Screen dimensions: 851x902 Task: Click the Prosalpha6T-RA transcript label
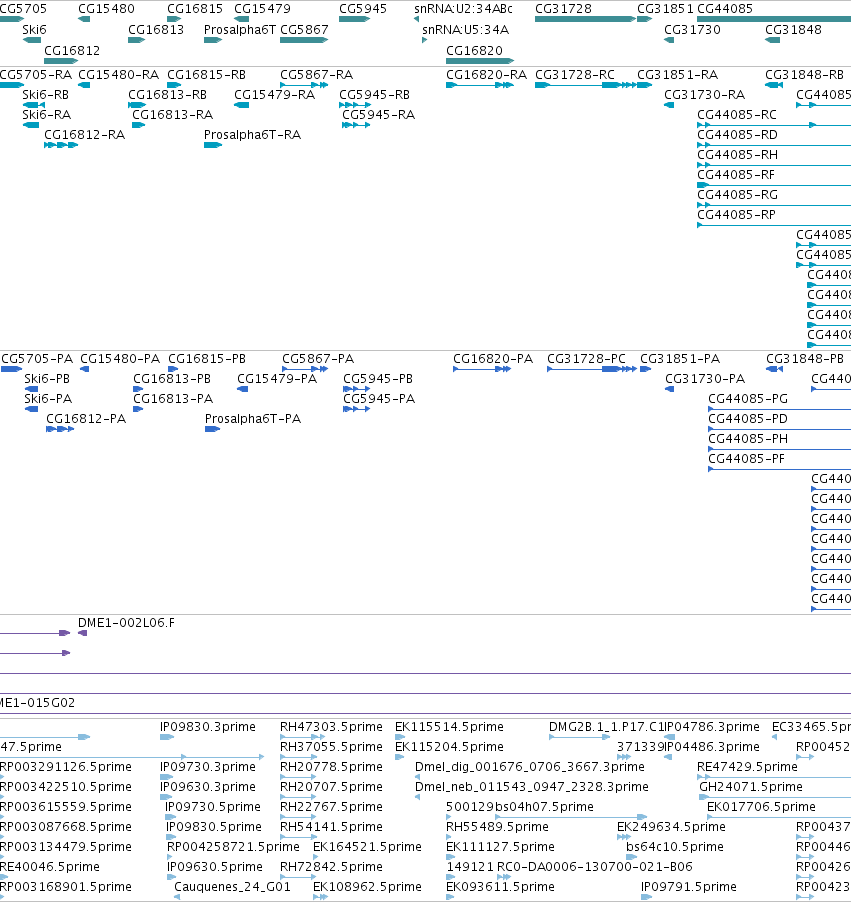click(x=253, y=135)
